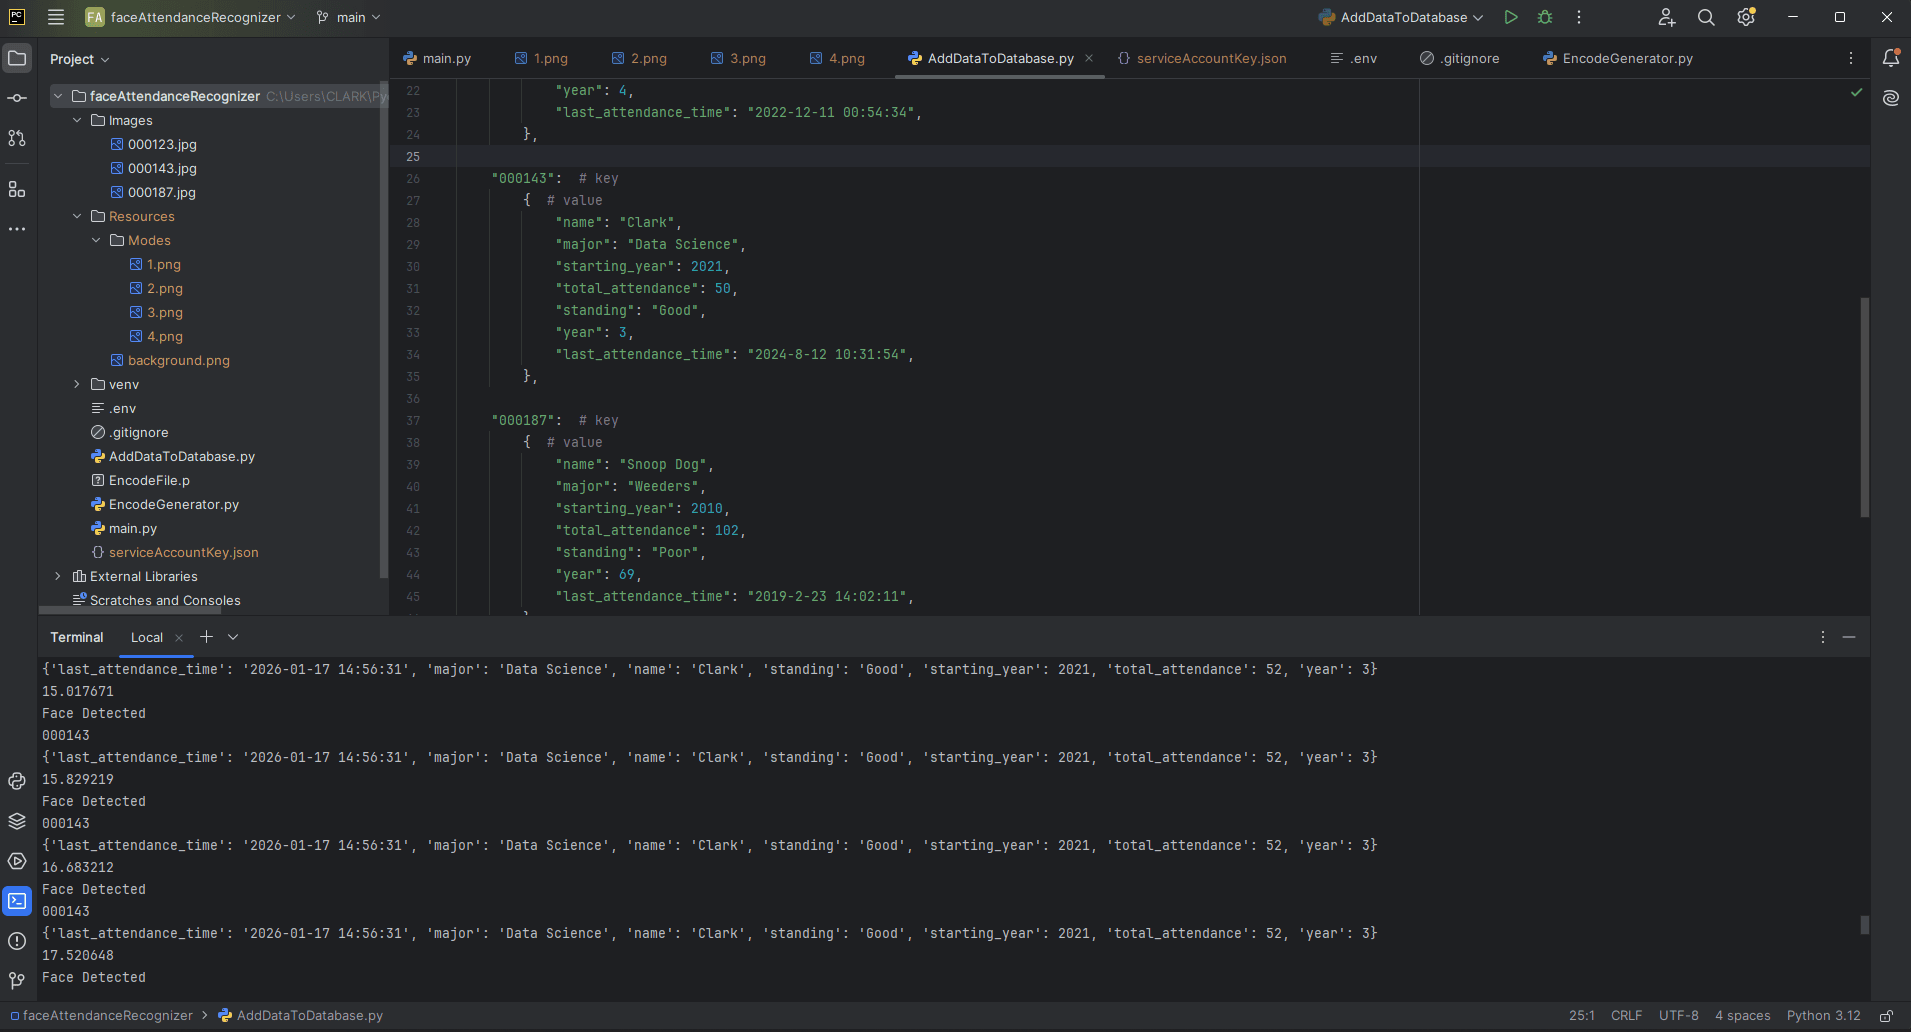
Task: Collapse the Images folder
Action: coord(77,120)
